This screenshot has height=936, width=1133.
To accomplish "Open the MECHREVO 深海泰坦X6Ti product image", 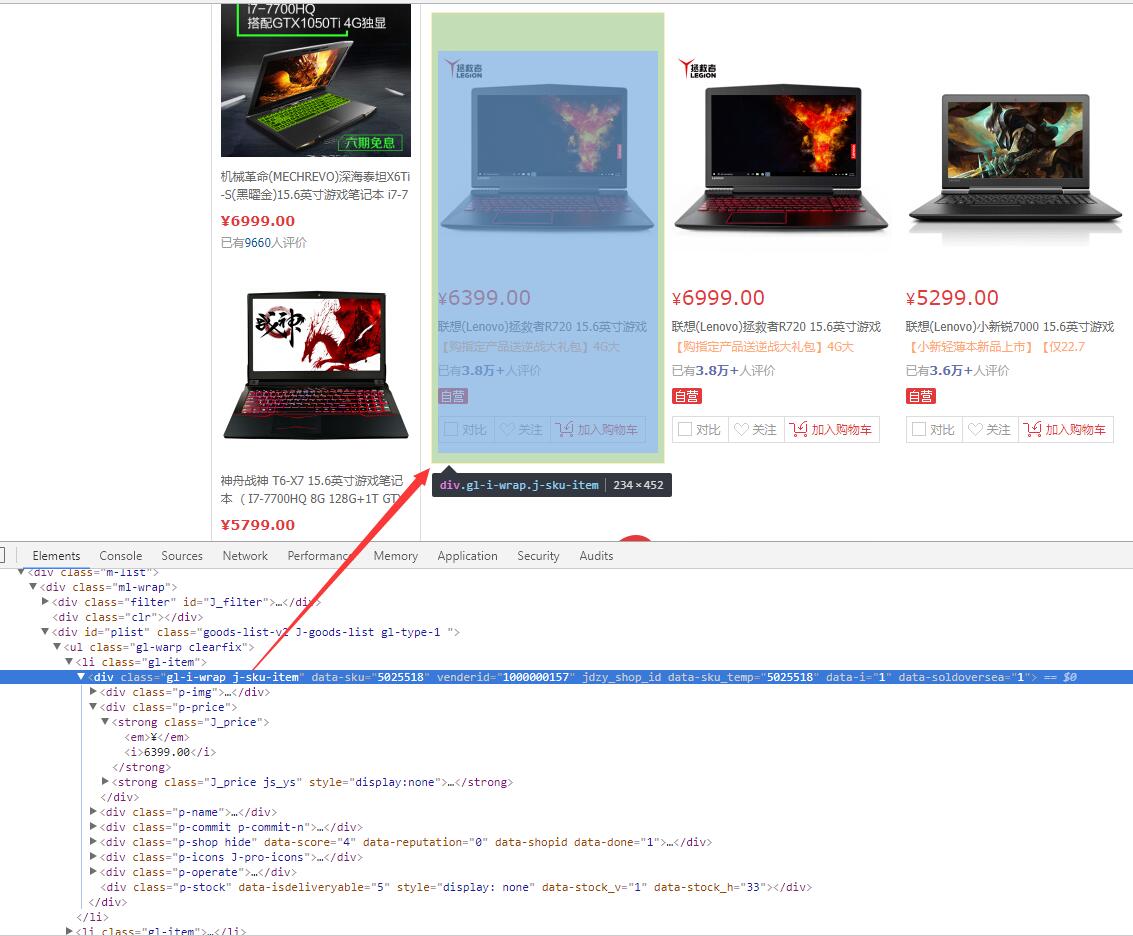I will (x=316, y=80).
